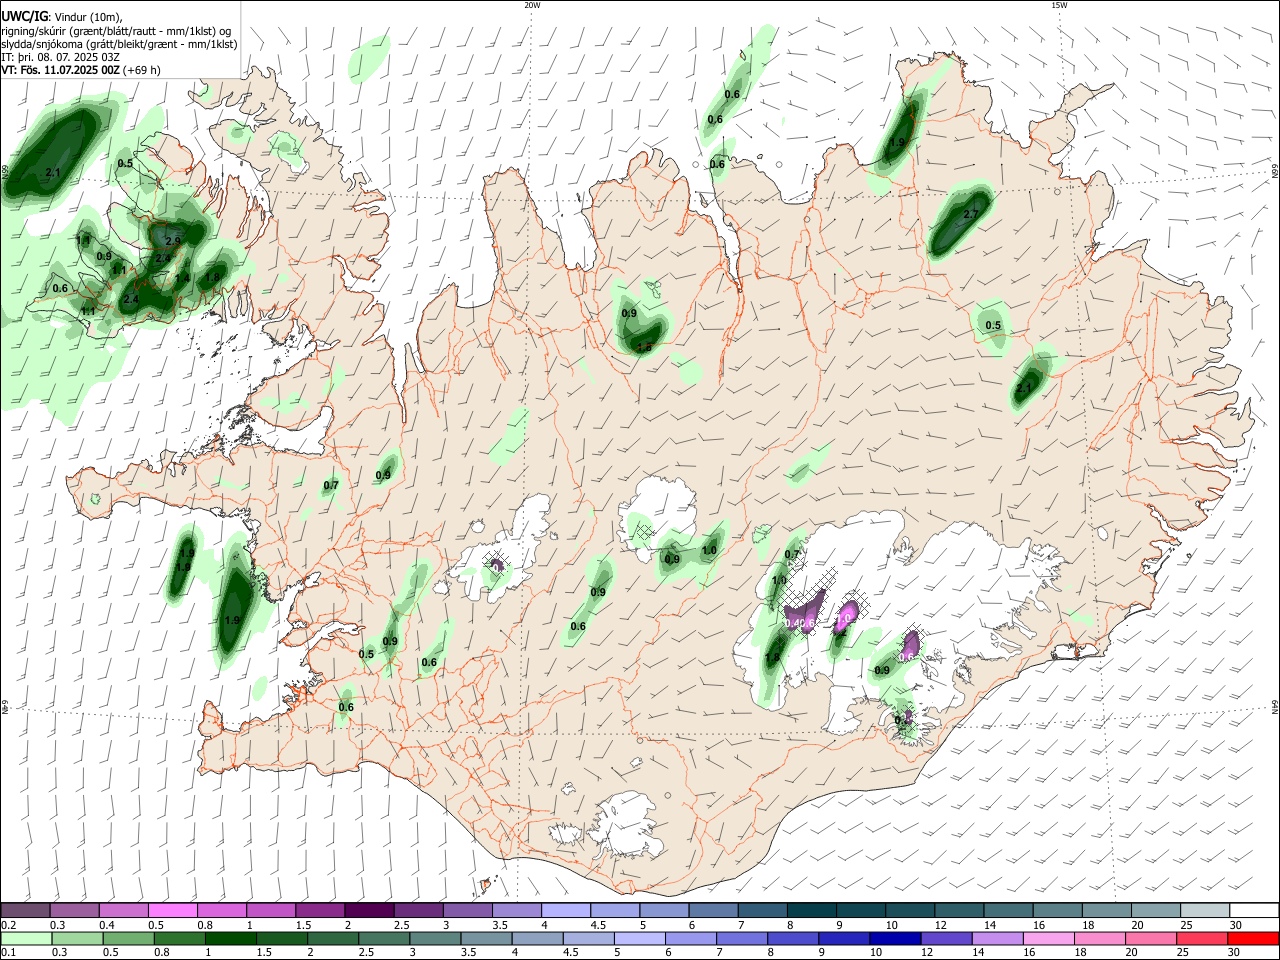Select the bright pink 0.5 swatch in the snow legend

[x=172, y=911]
